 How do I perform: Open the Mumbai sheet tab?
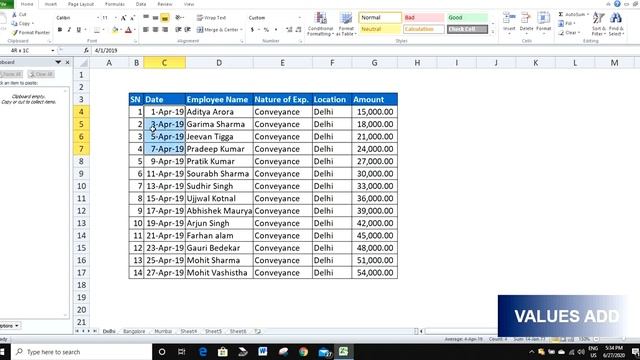(163, 331)
